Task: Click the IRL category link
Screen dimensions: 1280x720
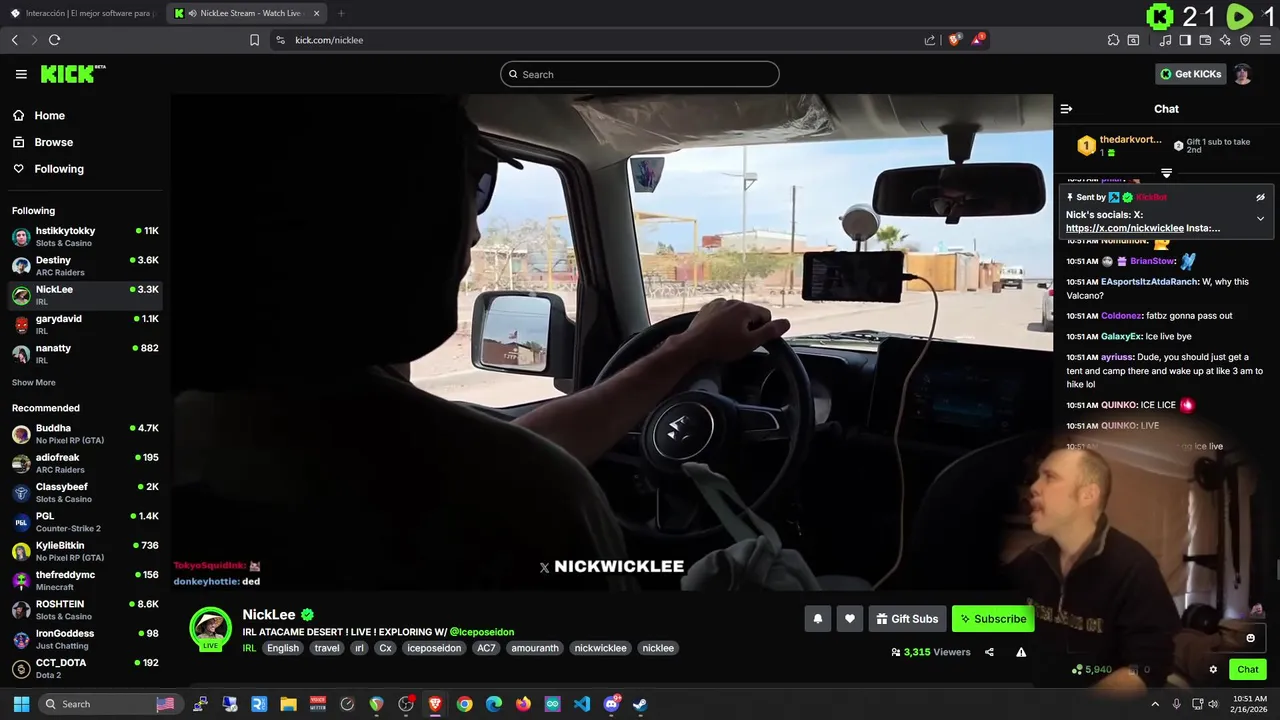Action: pos(249,648)
